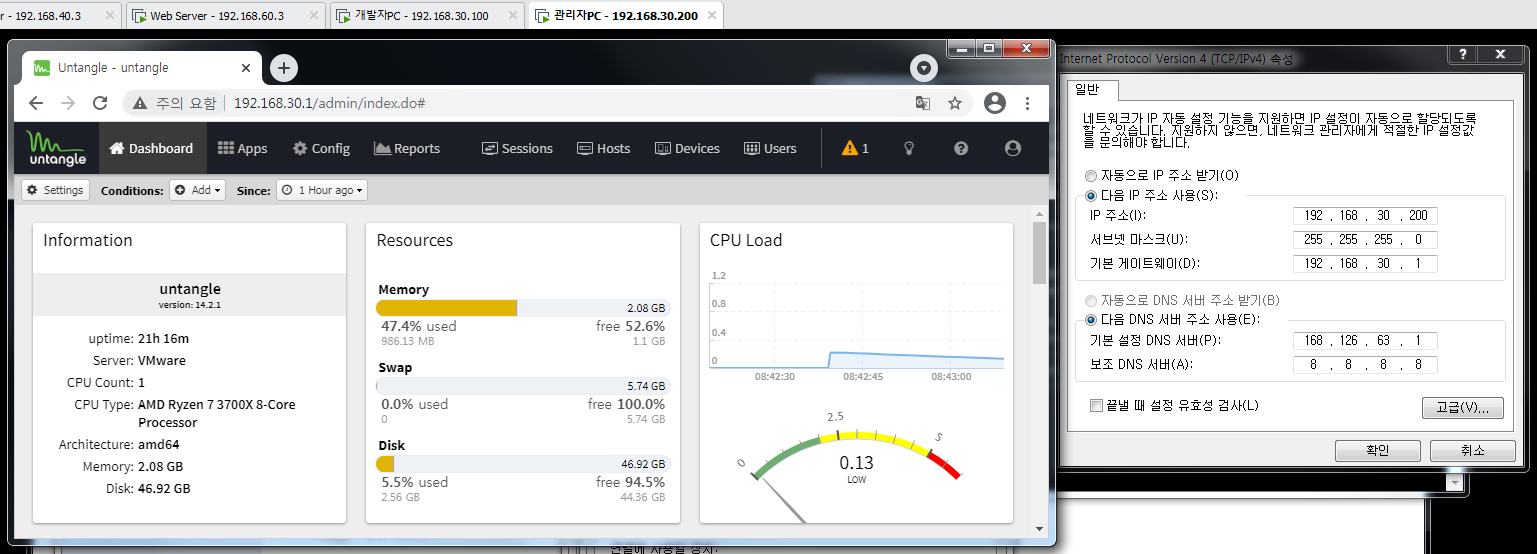
Task: Show the warning alert with count 1
Action: [x=855, y=148]
